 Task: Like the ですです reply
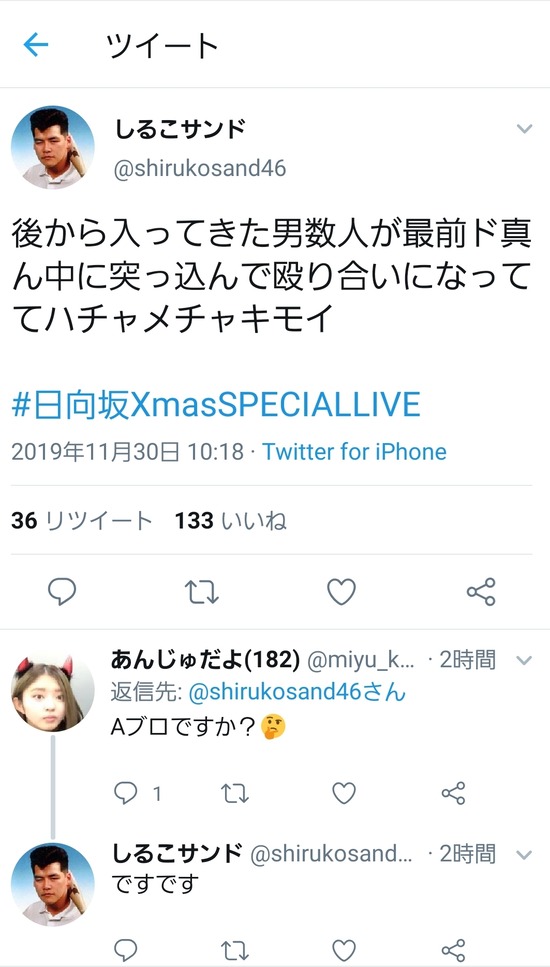[344, 950]
